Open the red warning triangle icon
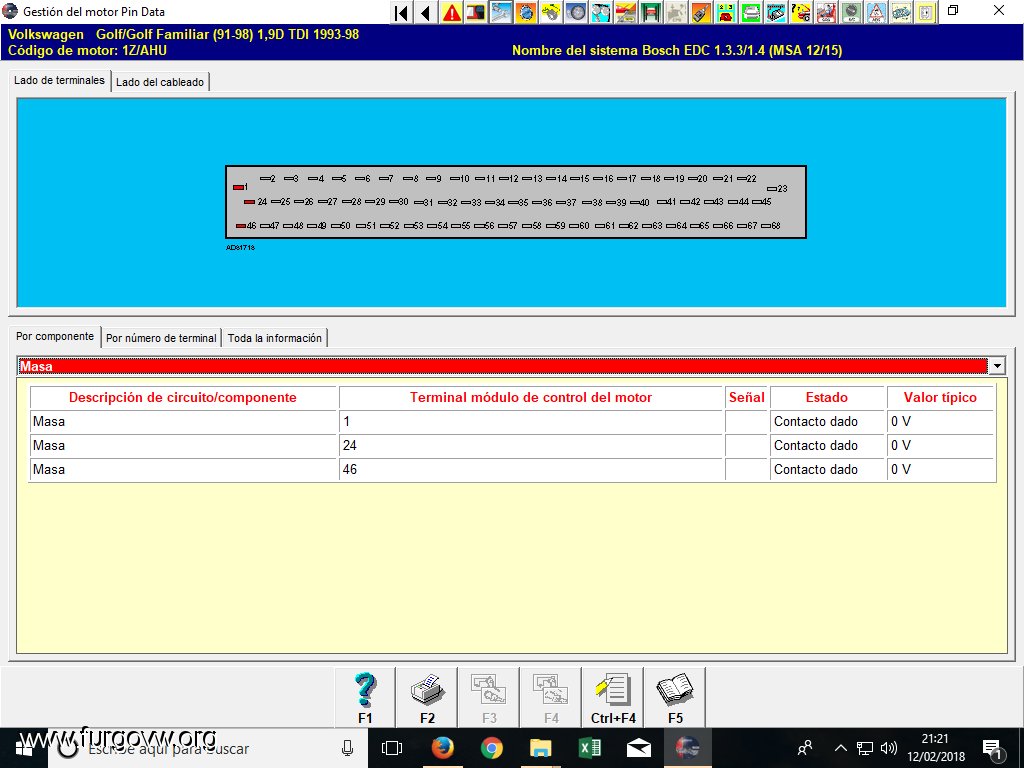1024x768 pixels. click(451, 12)
